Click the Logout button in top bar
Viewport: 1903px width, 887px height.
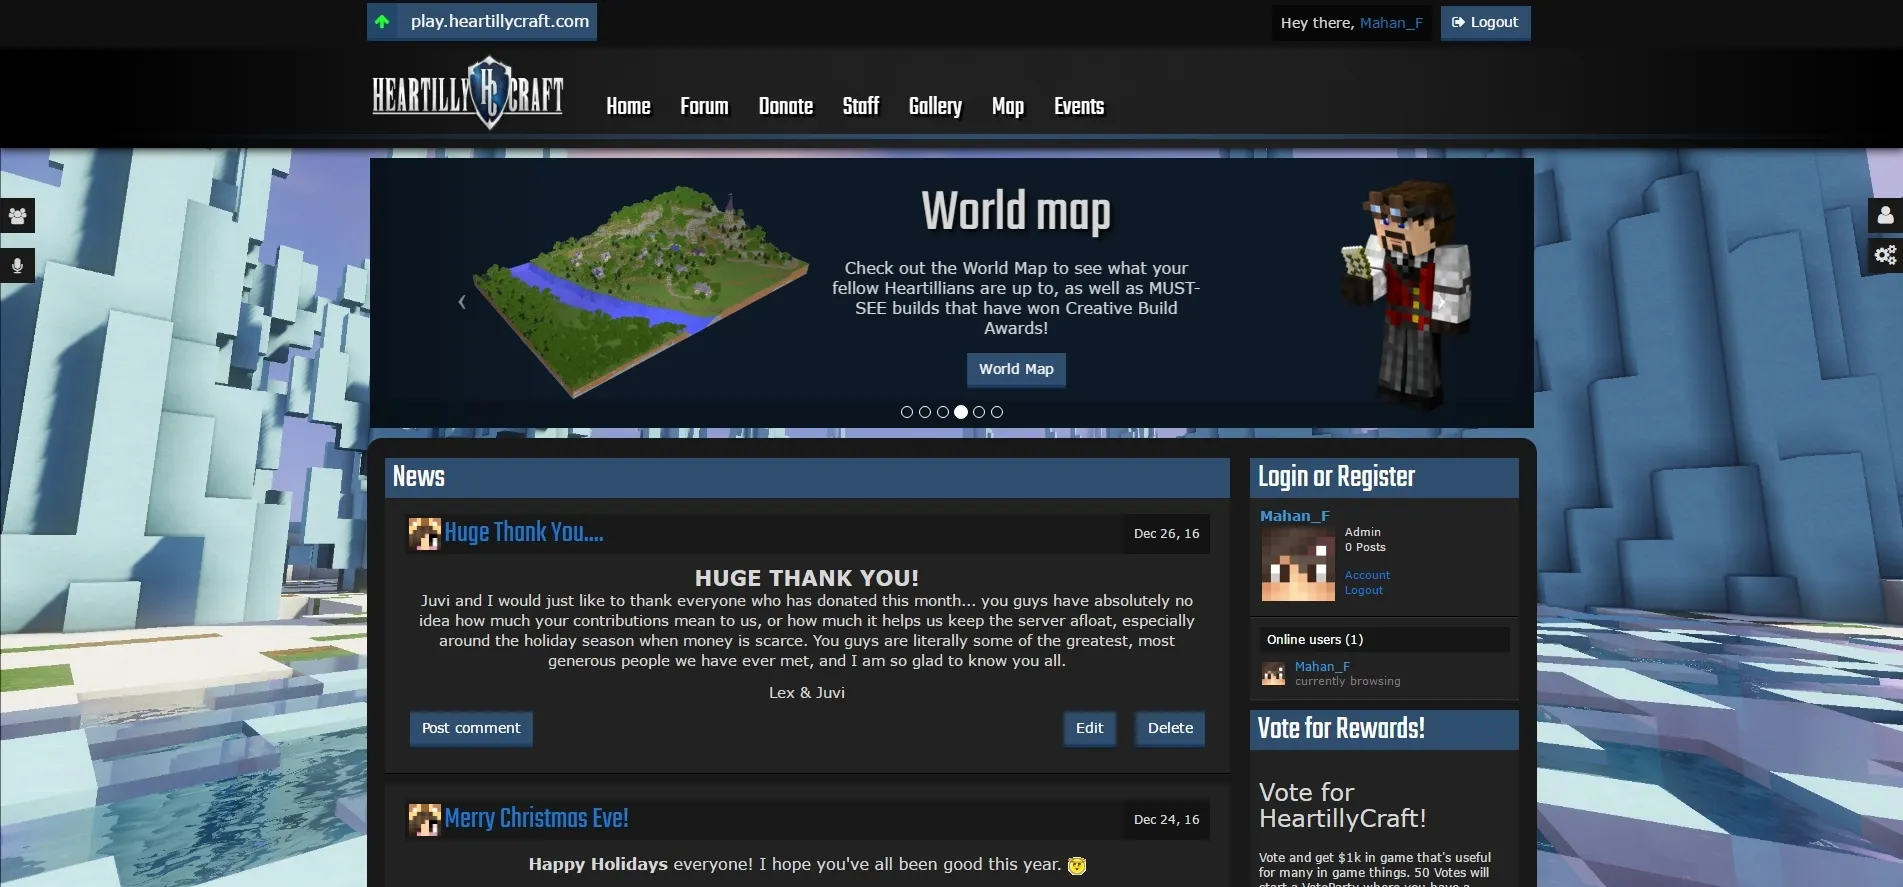coord(1485,22)
